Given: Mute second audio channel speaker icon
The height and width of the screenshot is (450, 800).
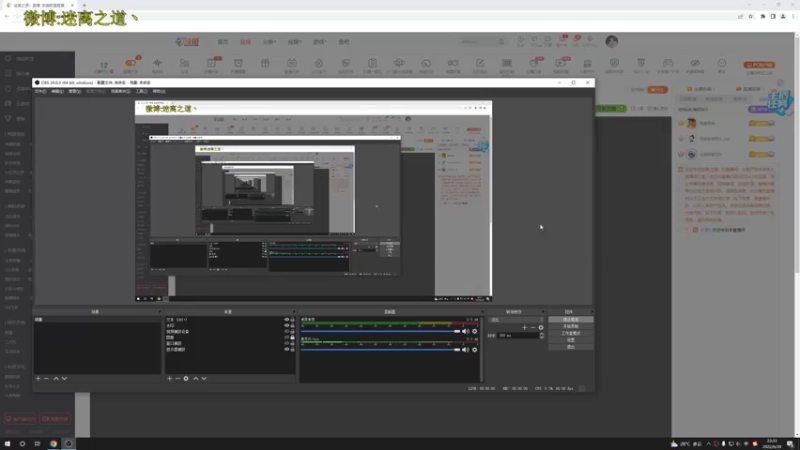Looking at the screenshot, I should click(465, 349).
